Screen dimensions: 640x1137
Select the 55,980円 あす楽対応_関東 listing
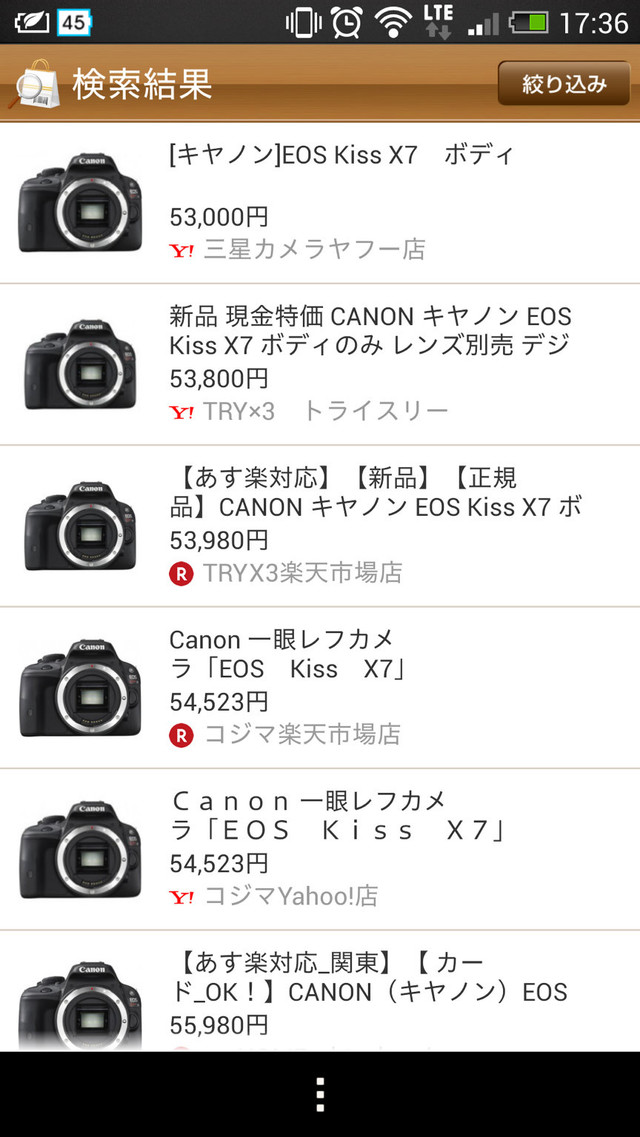(x=368, y=992)
